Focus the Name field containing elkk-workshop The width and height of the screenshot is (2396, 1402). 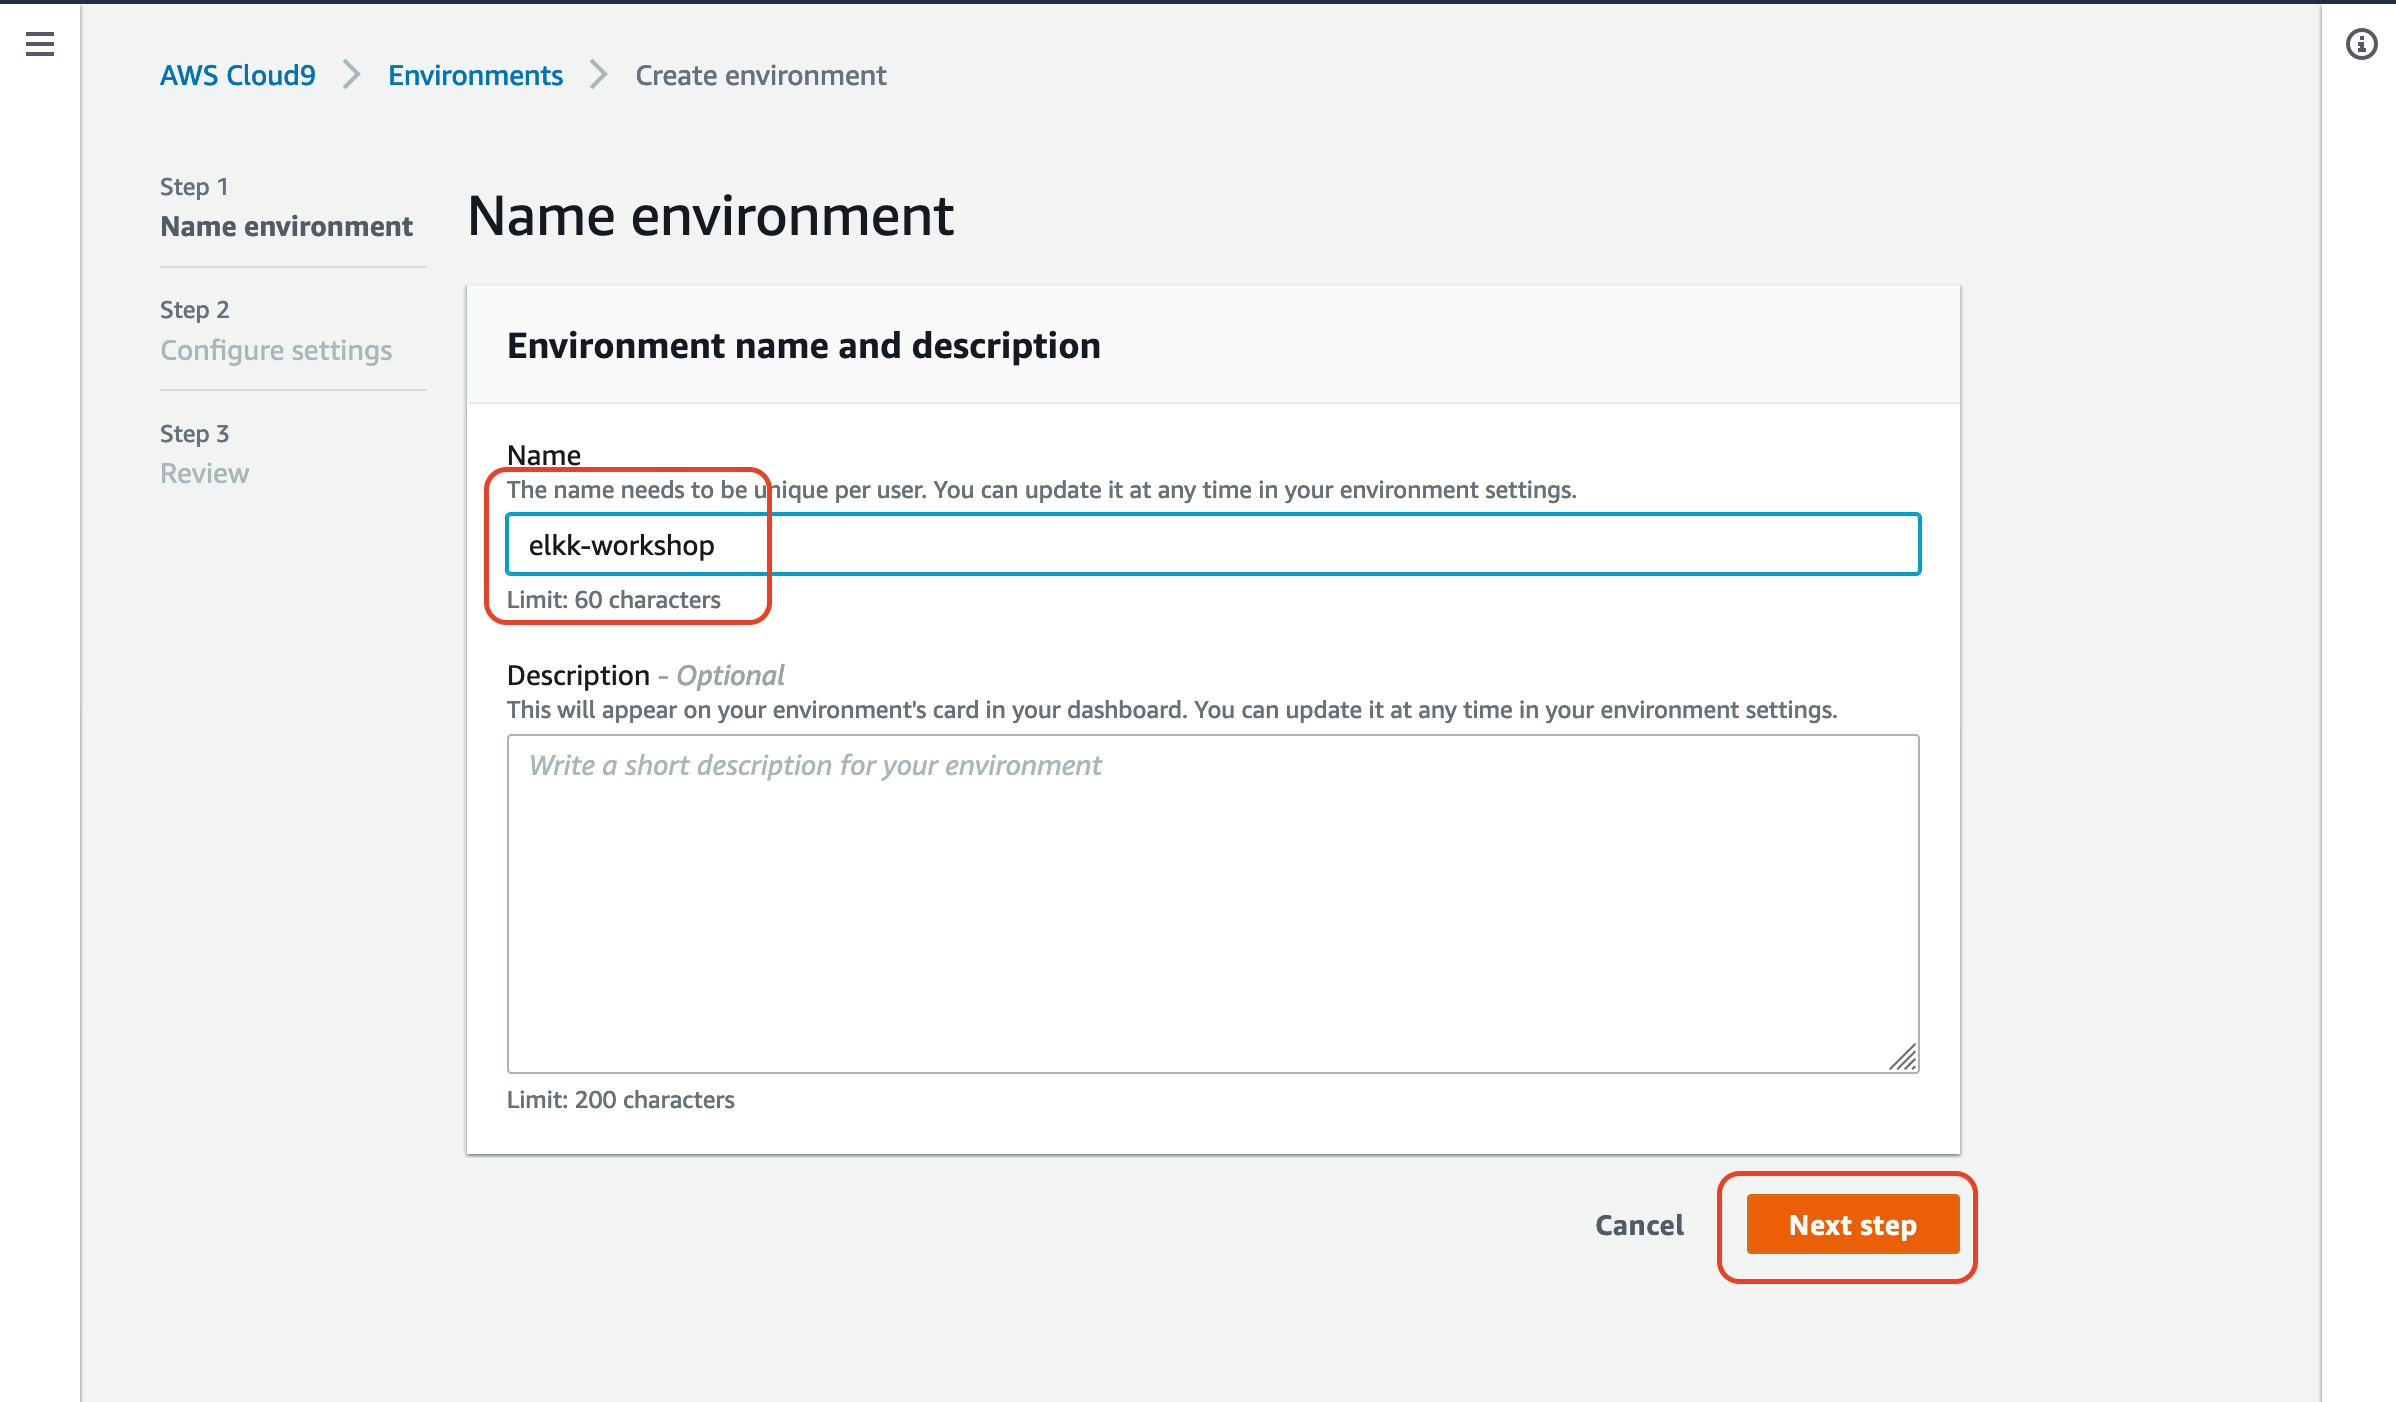1213,544
